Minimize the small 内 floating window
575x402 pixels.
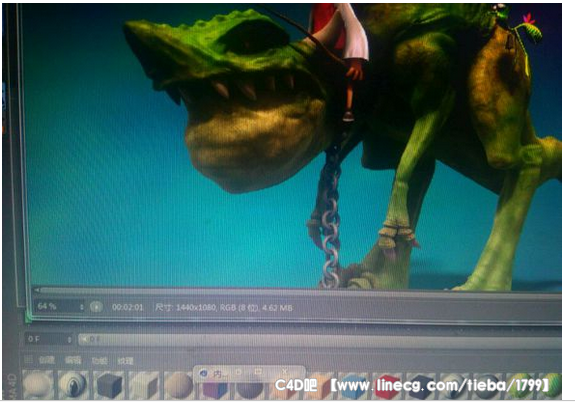[x=239, y=372]
